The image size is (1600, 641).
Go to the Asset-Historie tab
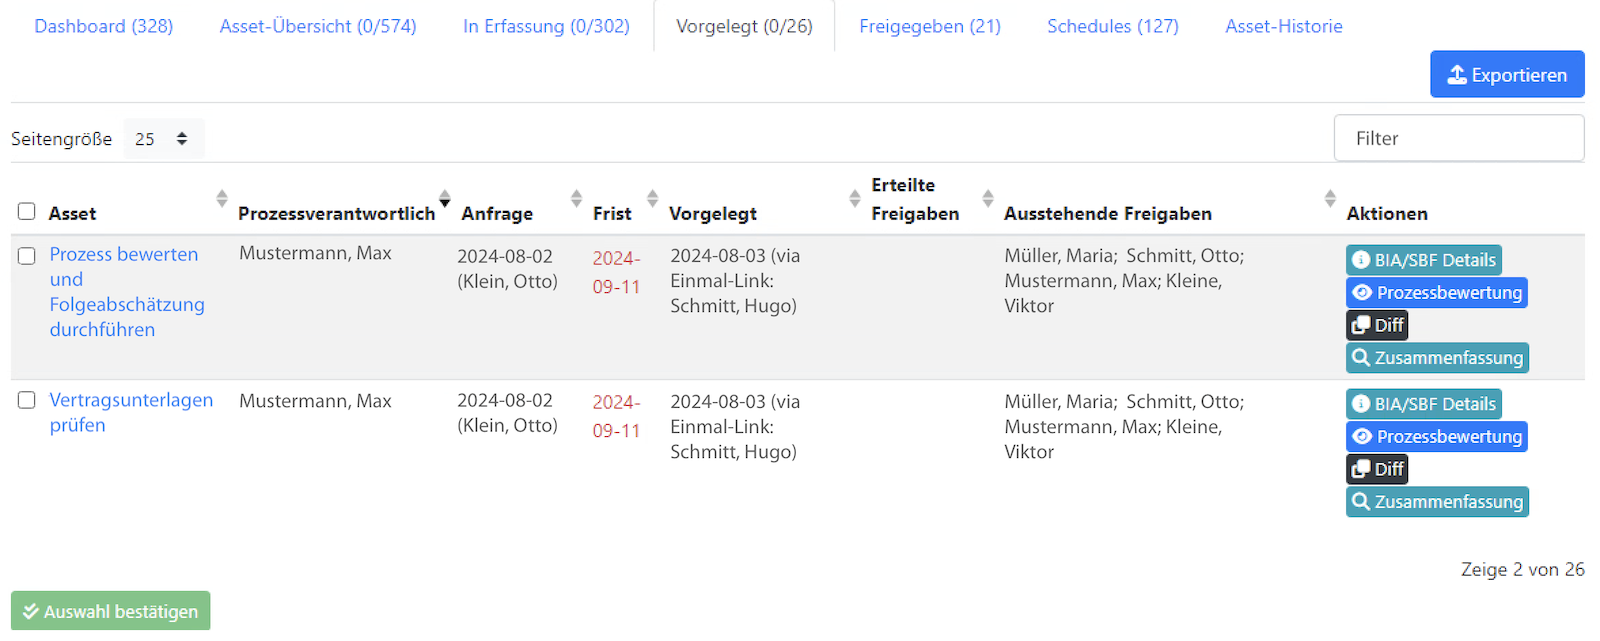pos(1284,26)
